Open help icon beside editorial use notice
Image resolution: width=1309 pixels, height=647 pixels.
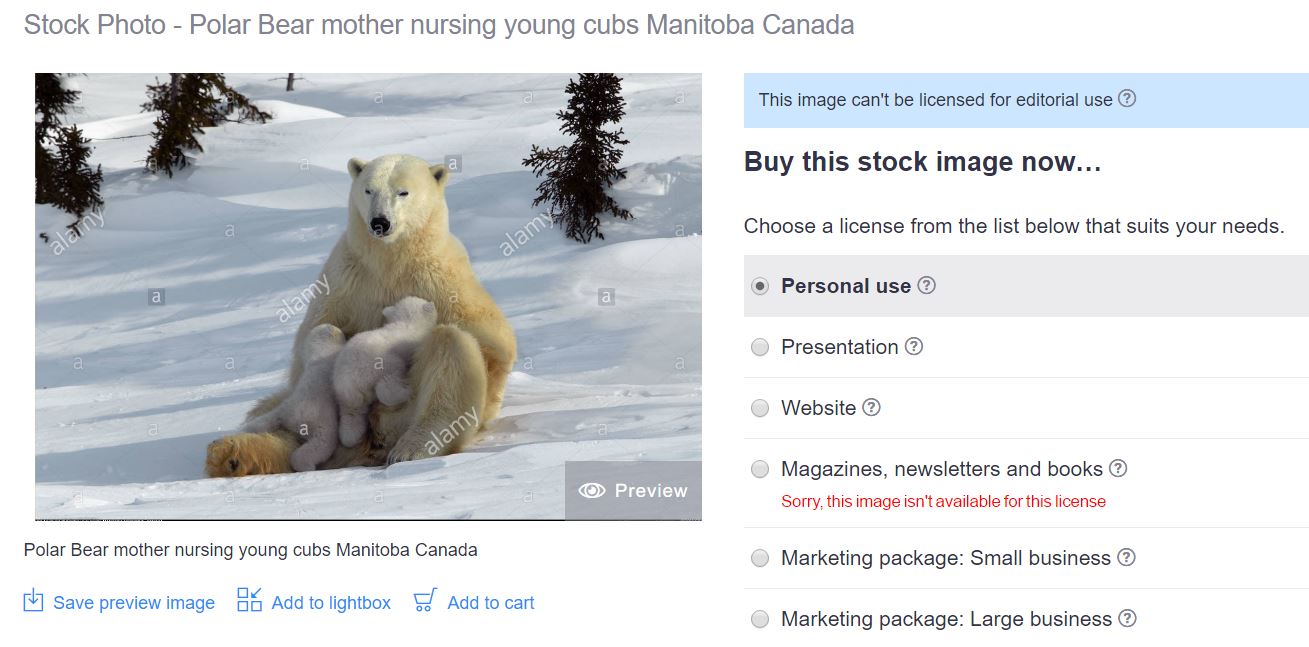point(1127,98)
